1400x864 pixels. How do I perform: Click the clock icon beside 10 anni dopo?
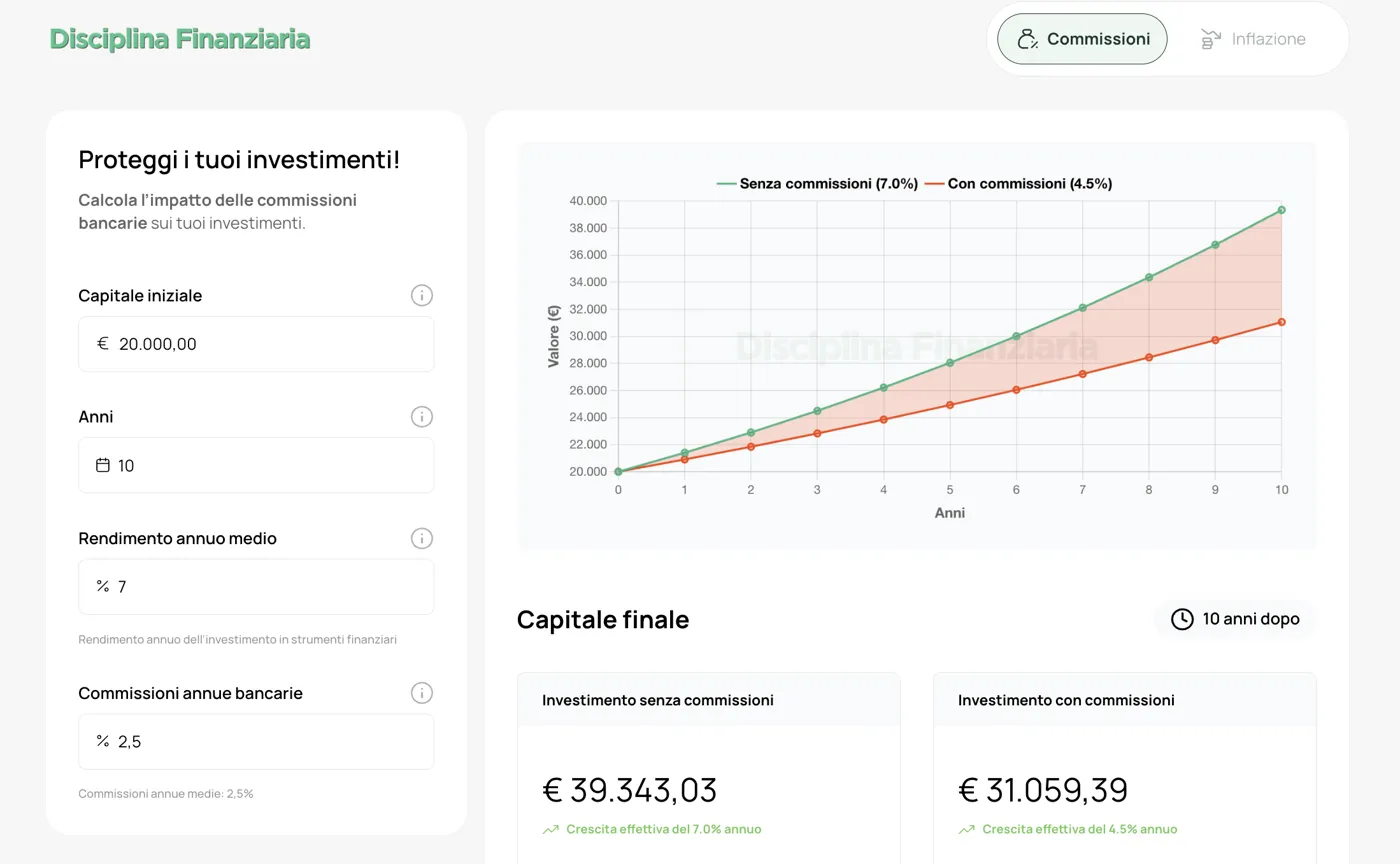[x=1182, y=619]
